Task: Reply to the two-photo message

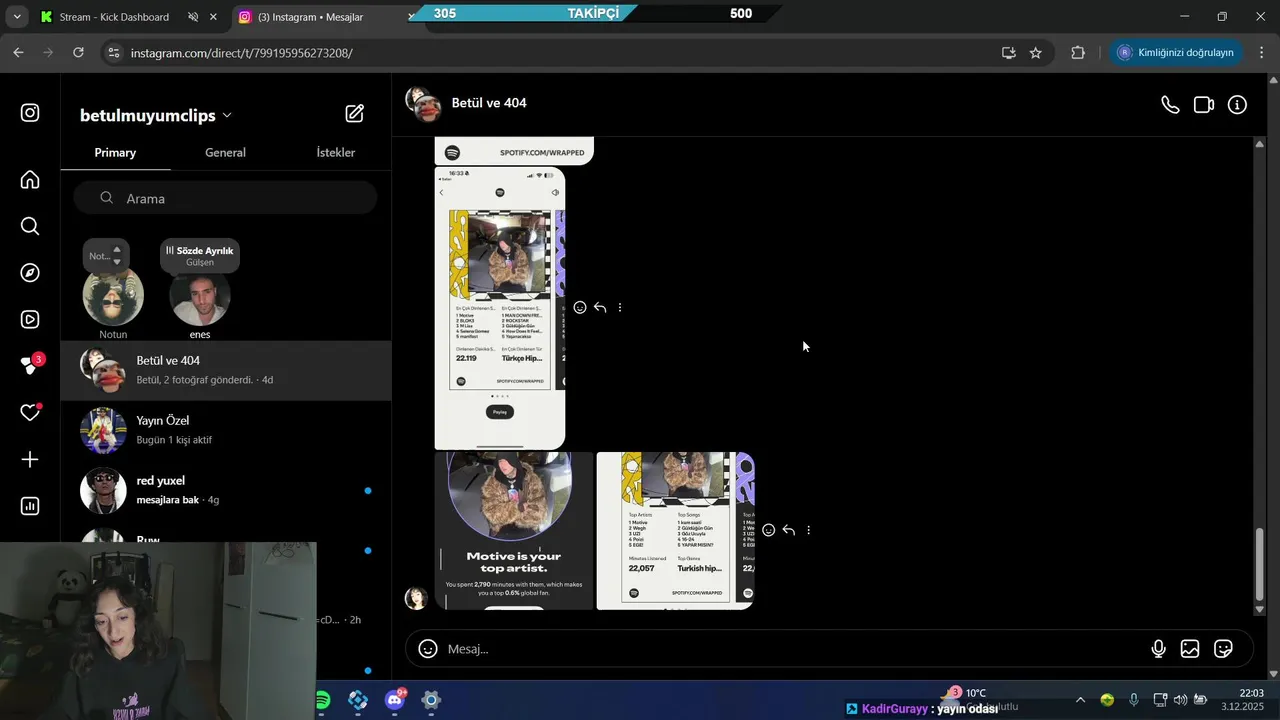Action: pos(789,530)
